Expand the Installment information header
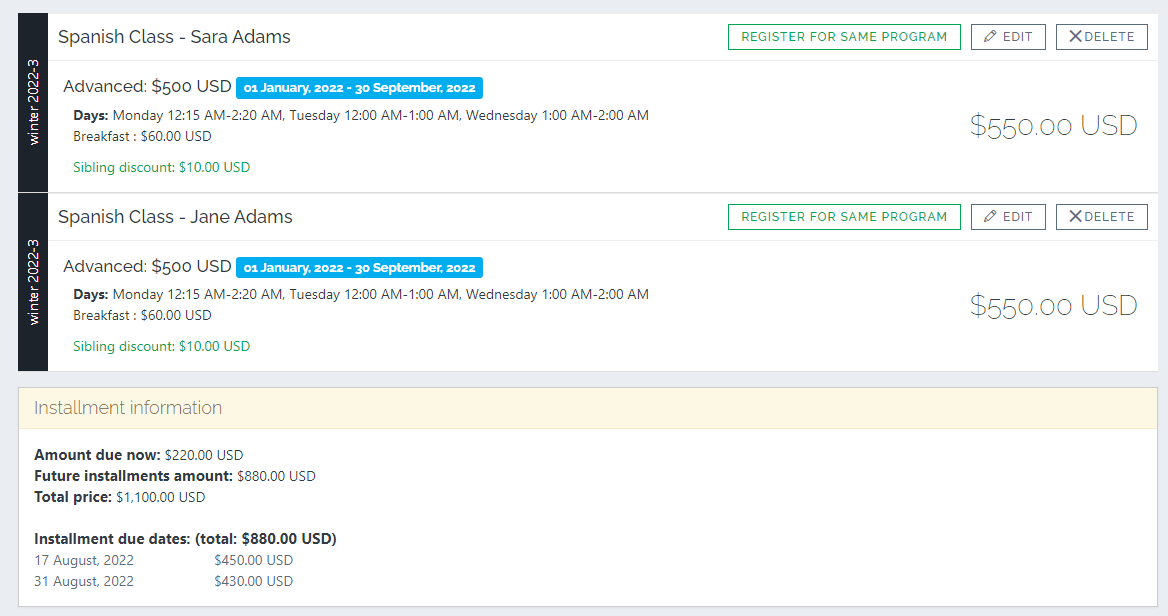 pos(128,408)
